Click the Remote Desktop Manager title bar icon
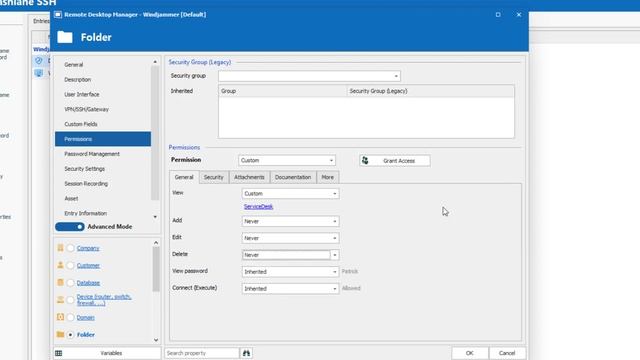The image size is (640, 360). (x=58, y=15)
